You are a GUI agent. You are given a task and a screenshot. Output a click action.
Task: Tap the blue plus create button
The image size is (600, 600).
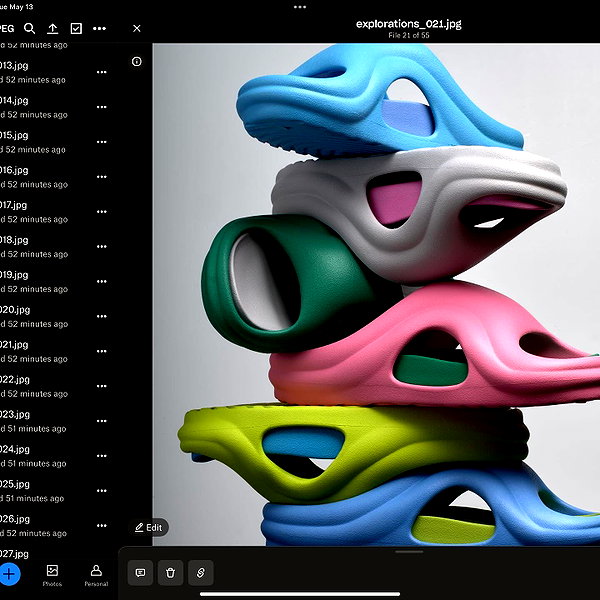[x=9, y=574]
